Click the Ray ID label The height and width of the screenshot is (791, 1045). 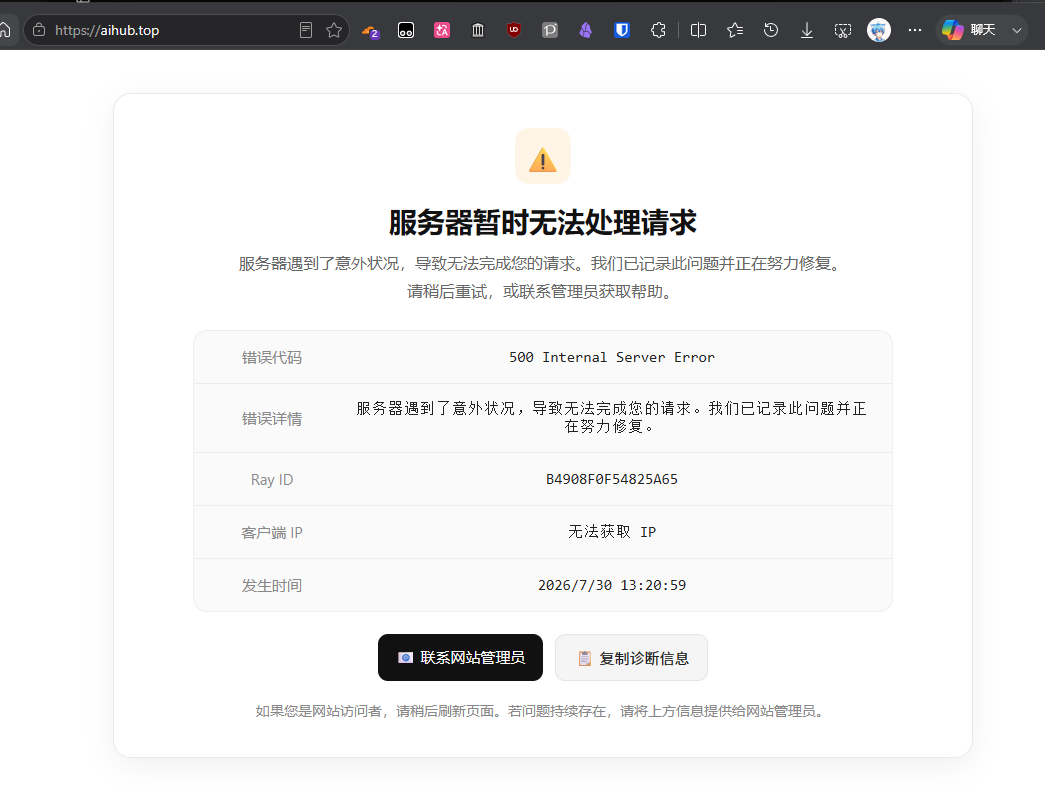(272, 480)
